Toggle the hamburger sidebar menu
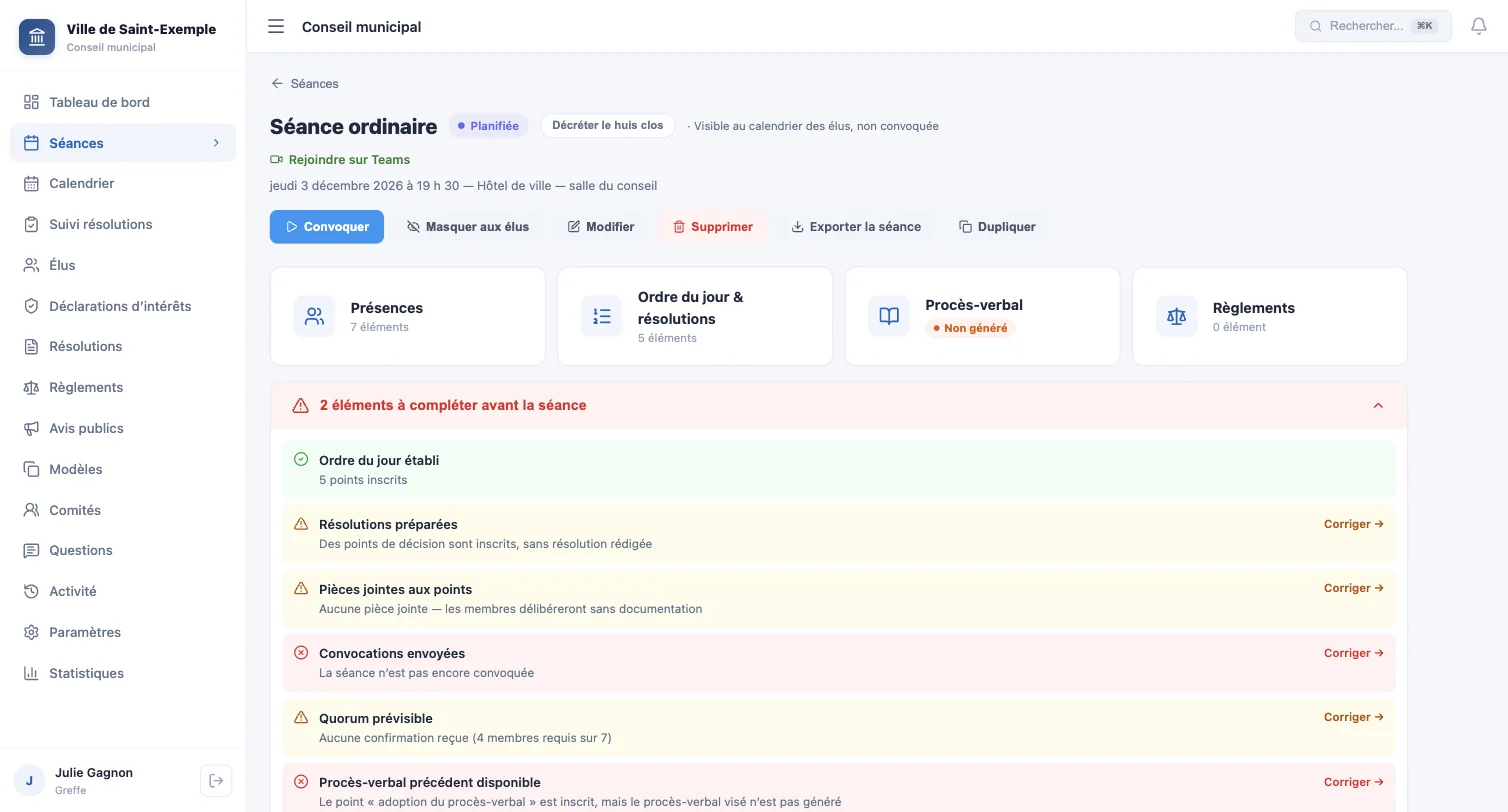 coord(276,27)
